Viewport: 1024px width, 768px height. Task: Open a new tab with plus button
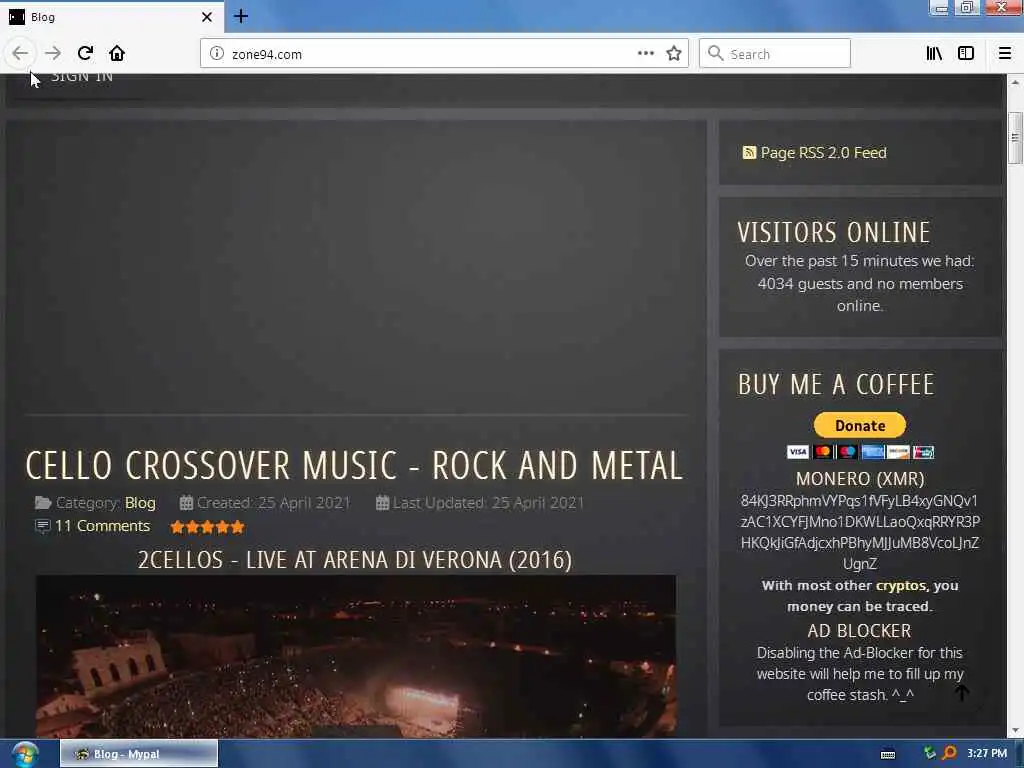[241, 16]
